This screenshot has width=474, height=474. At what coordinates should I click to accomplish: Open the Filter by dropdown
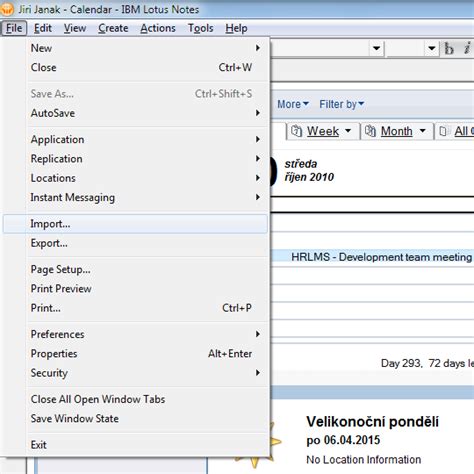[342, 104]
